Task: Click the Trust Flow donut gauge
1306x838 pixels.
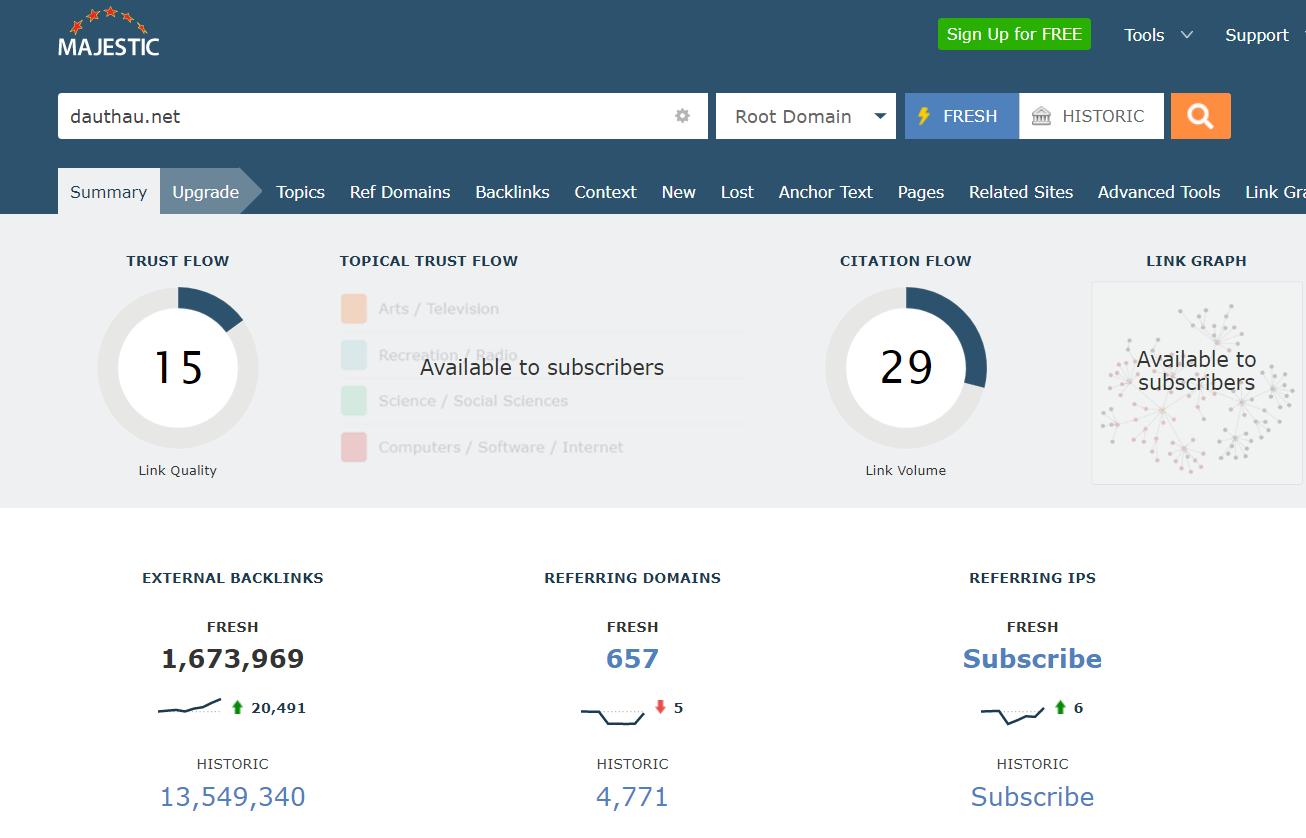Action: (178, 368)
